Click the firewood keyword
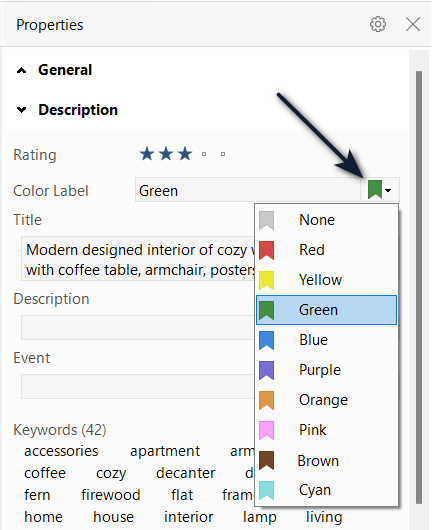Screen dimensions: 432x530 point(111,495)
